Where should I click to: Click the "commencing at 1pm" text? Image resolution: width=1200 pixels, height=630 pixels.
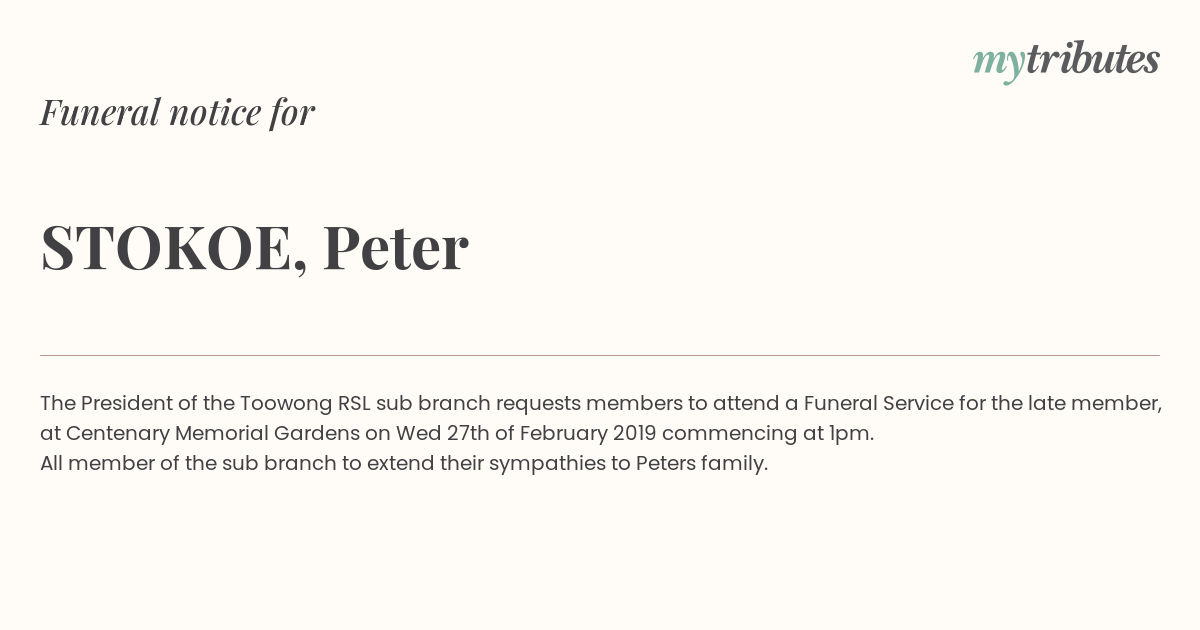point(766,434)
